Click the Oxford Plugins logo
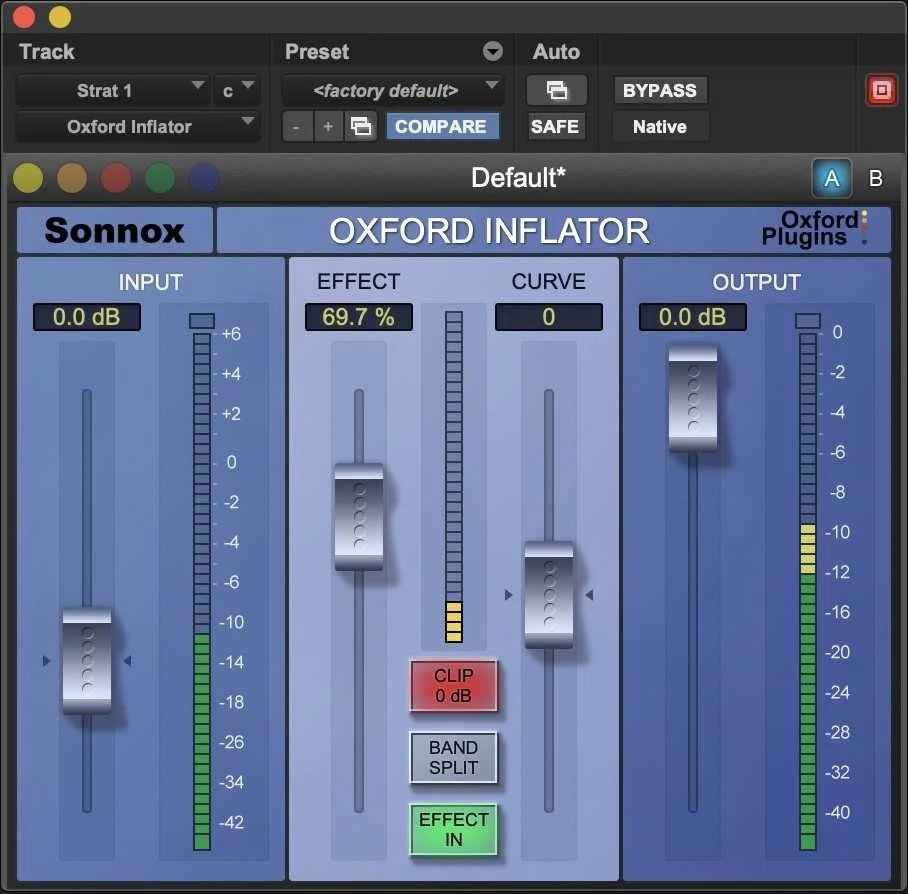The image size is (908, 894). pyautogui.click(x=814, y=229)
